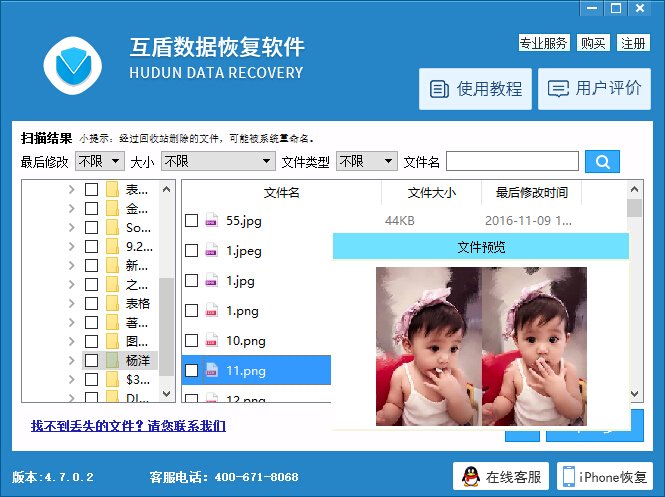665x497 pixels.
Task: Tick checkbox for 1.jpg
Action: 191,281
